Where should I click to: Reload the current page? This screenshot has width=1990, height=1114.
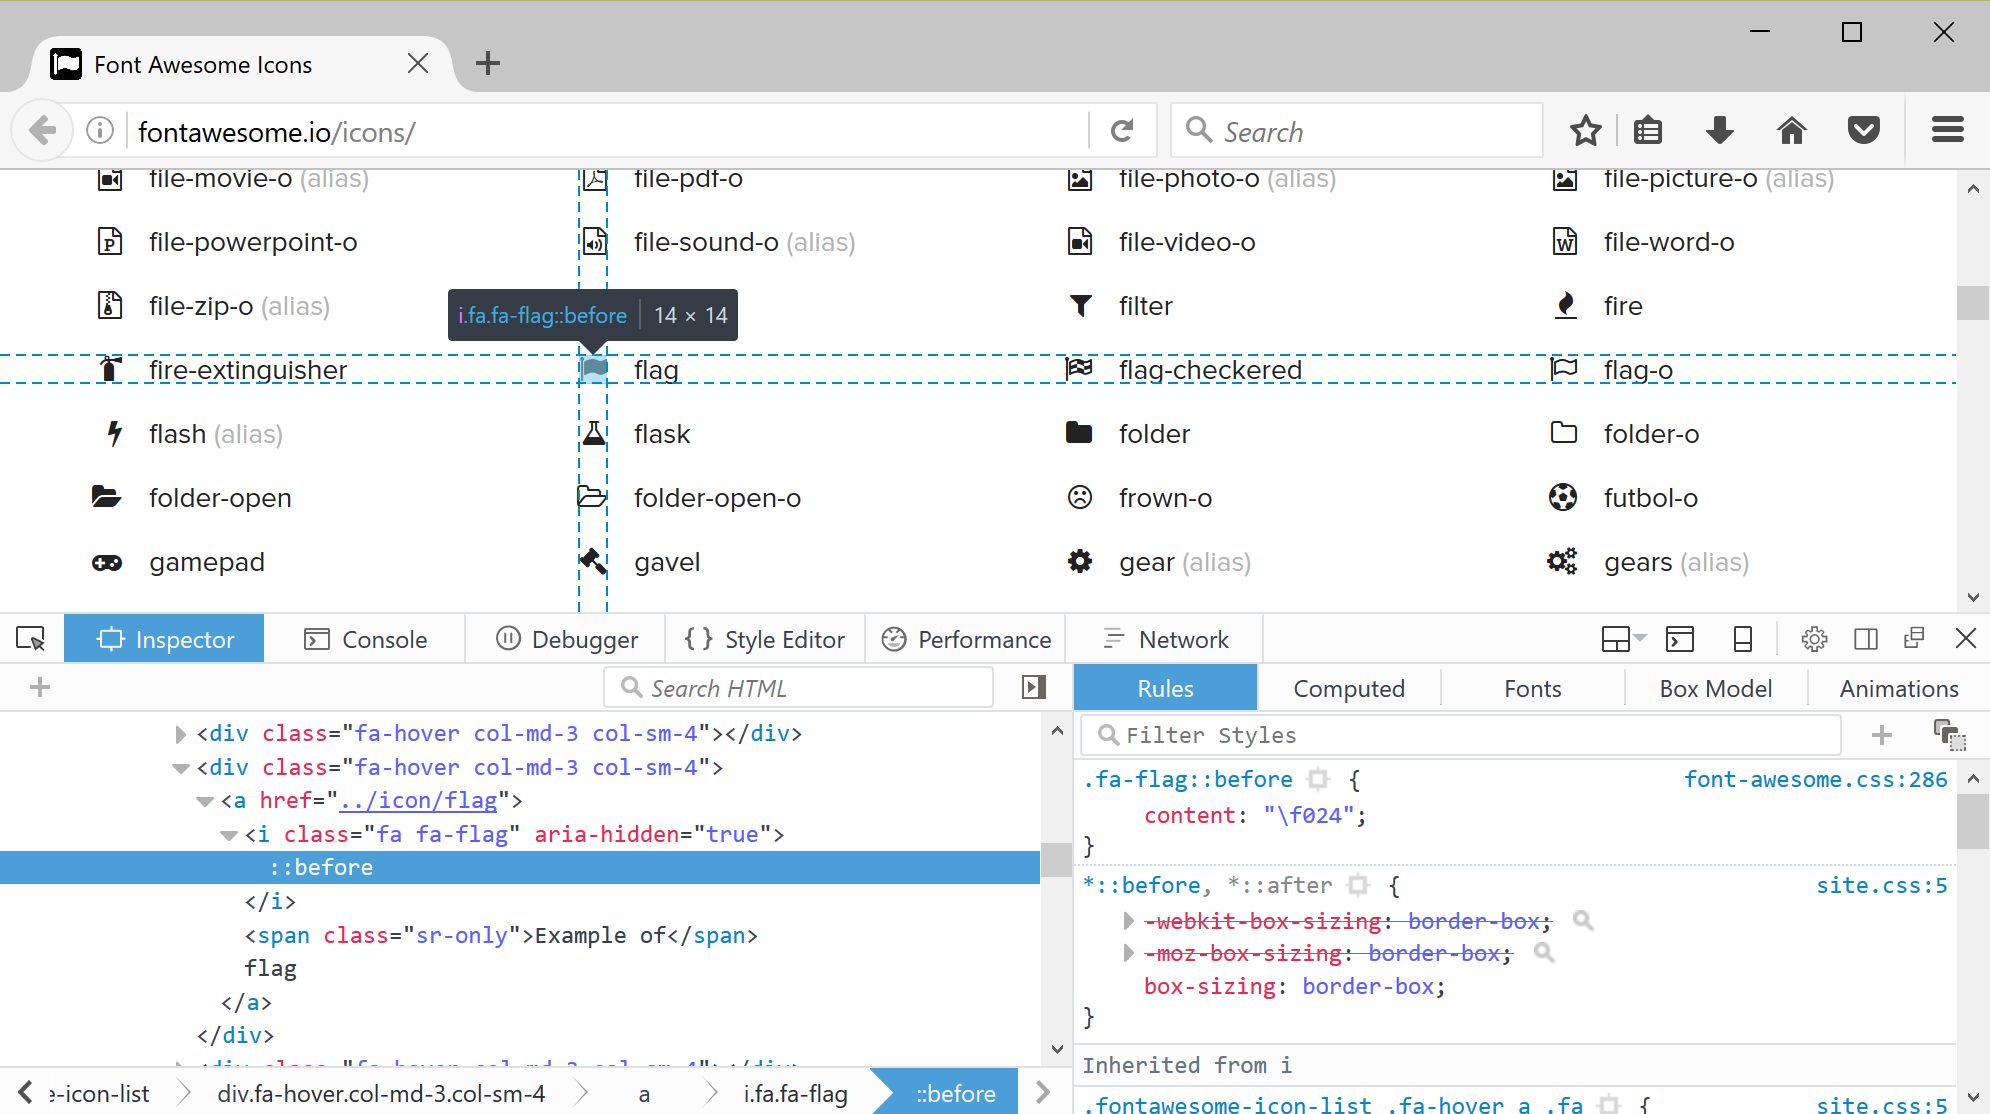tap(1122, 131)
